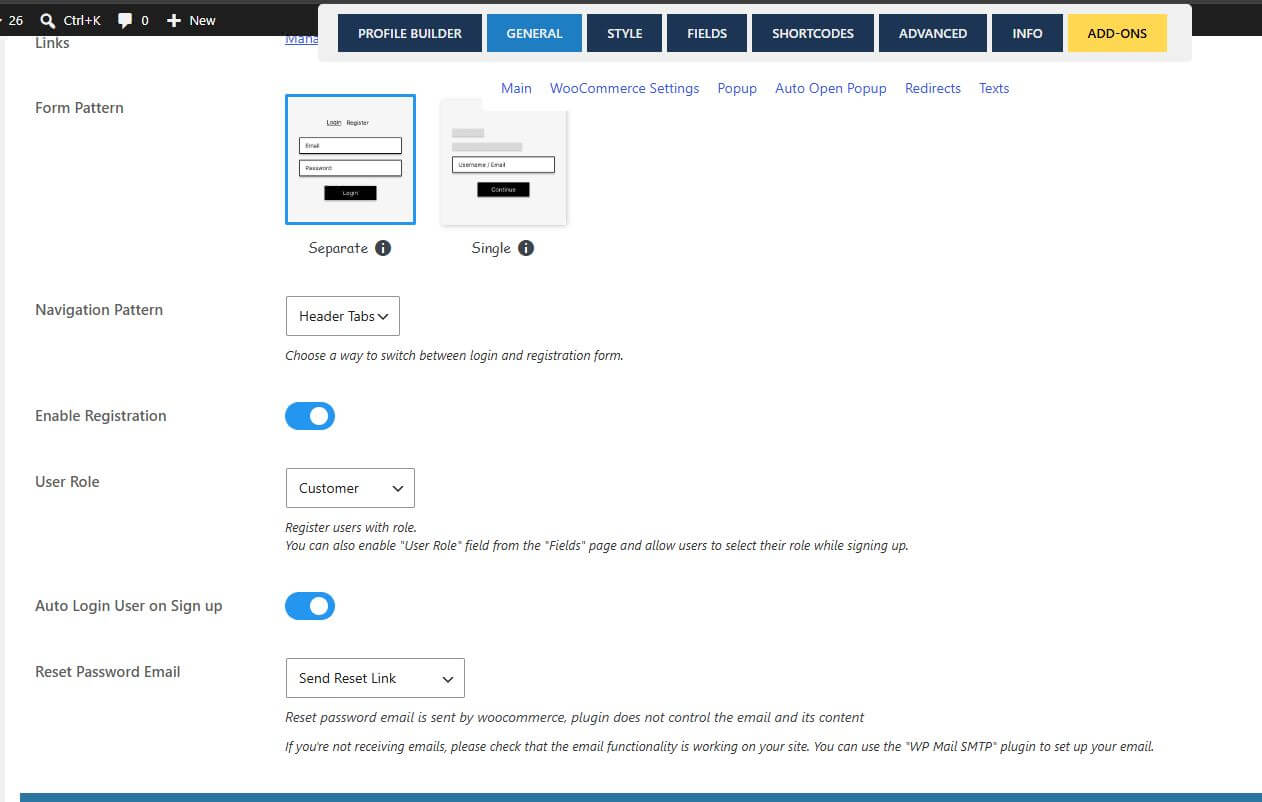1262x802 pixels.
Task: Switch to the Advanced tab
Action: [x=933, y=33]
